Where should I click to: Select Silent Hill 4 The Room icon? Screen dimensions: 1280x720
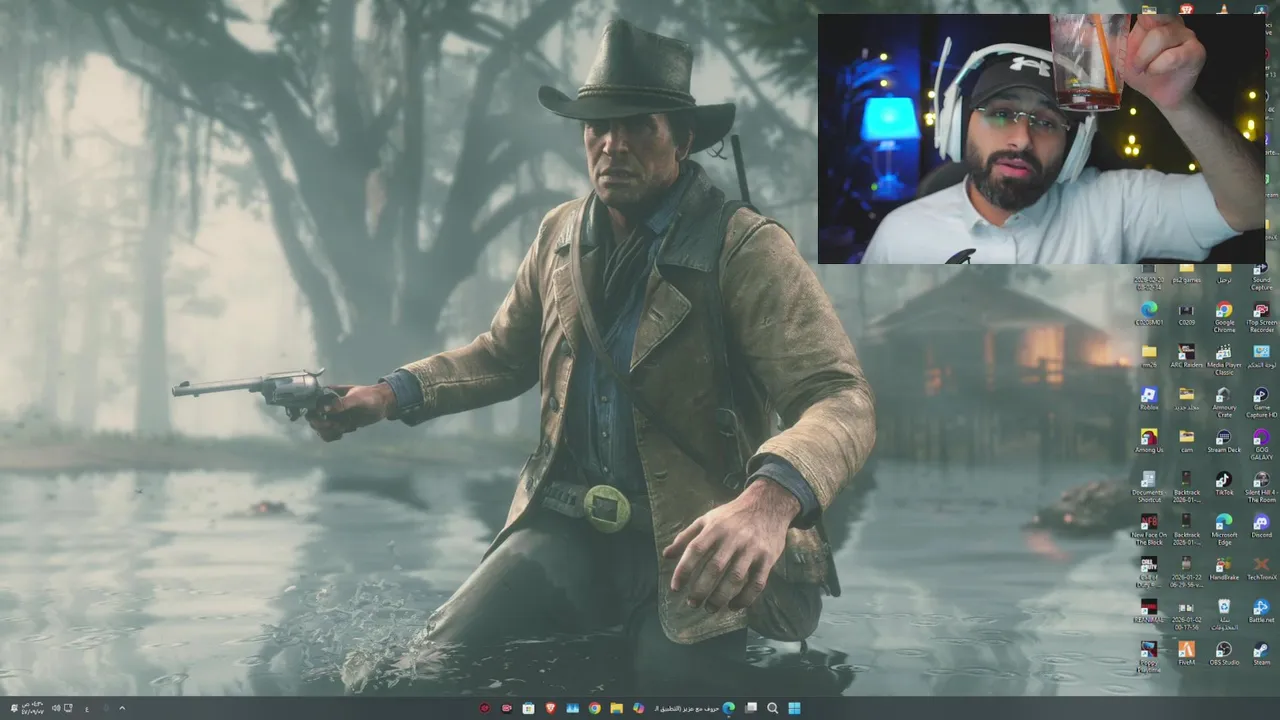pos(1261,487)
